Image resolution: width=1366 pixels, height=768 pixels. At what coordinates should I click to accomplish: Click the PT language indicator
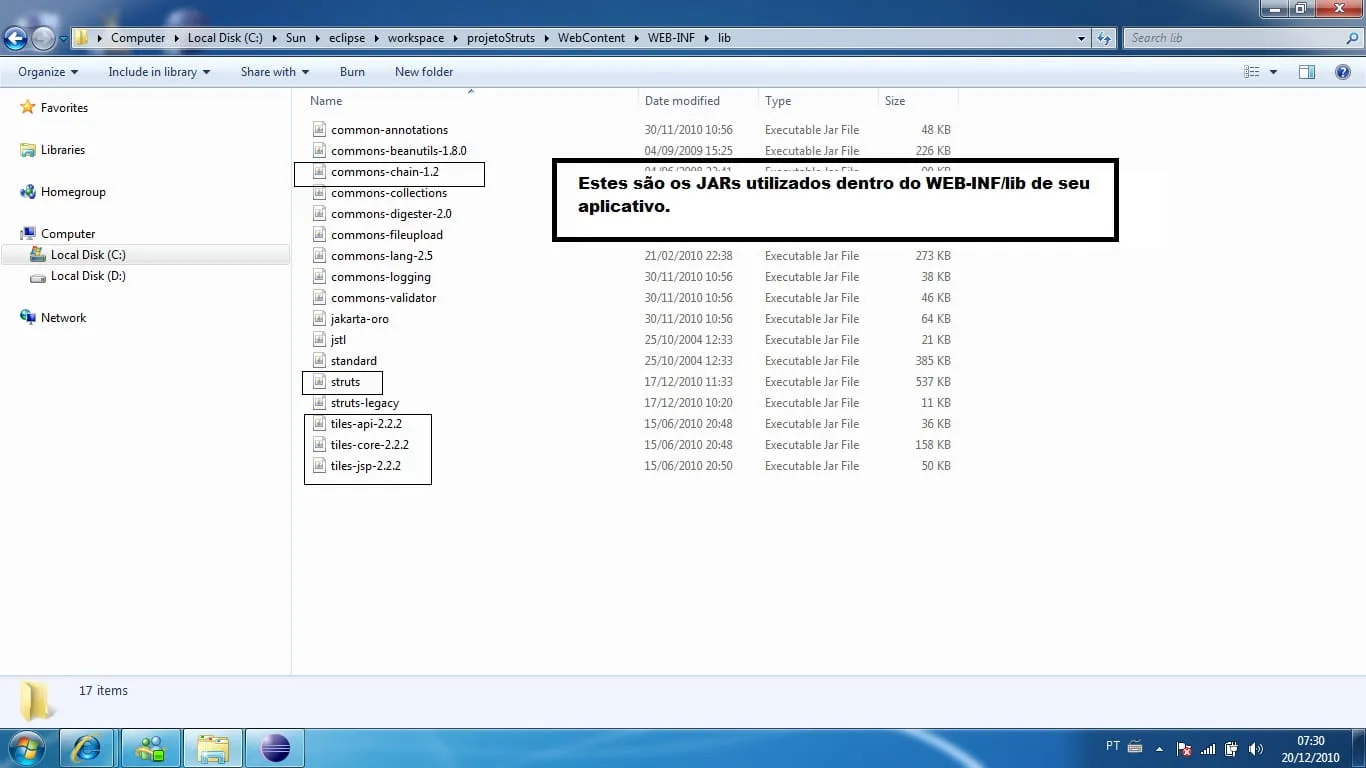point(1113,746)
